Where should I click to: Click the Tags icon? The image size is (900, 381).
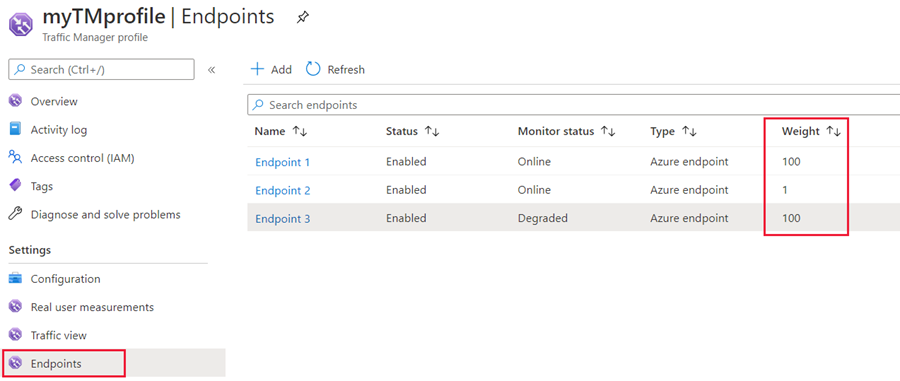point(15,186)
